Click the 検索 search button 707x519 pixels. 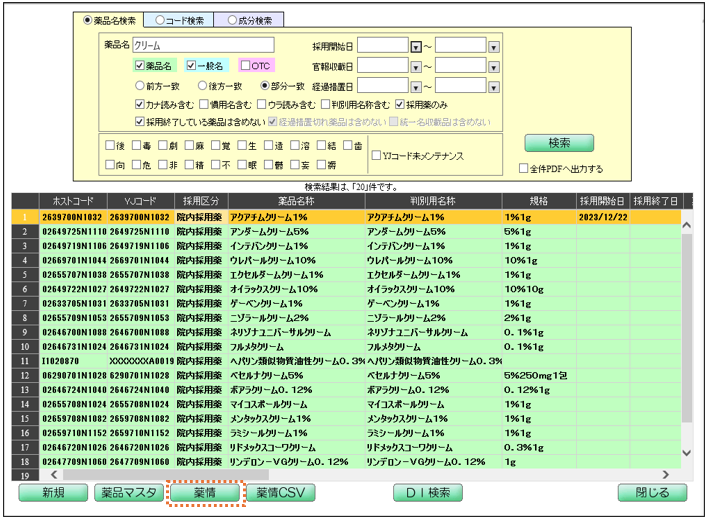(558, 143)
